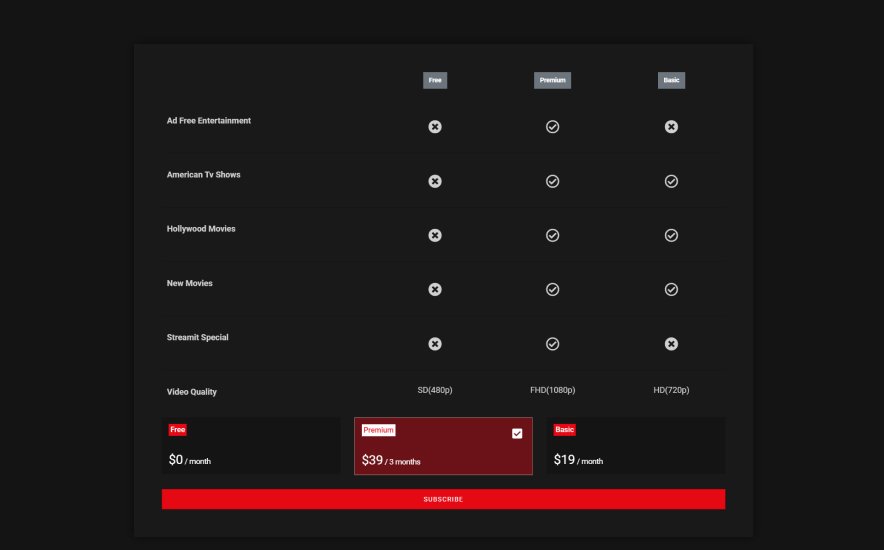Click the cross icon for Basic Ad Free Entertainment

click(x=671, y=127)
